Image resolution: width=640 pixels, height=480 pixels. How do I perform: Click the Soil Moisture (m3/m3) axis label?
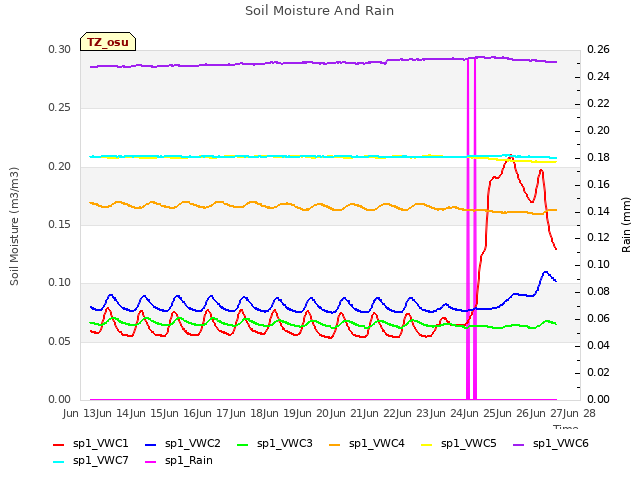click(x=14, y=226)
